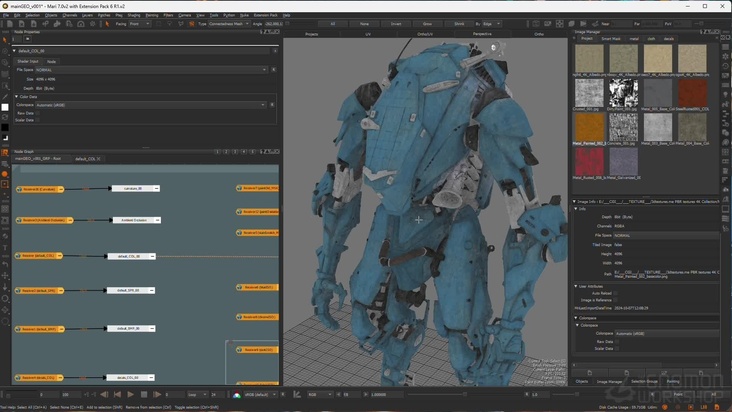Click the white foreground color swatch
This screenshot has width=732, height=412.
point(5,107)
